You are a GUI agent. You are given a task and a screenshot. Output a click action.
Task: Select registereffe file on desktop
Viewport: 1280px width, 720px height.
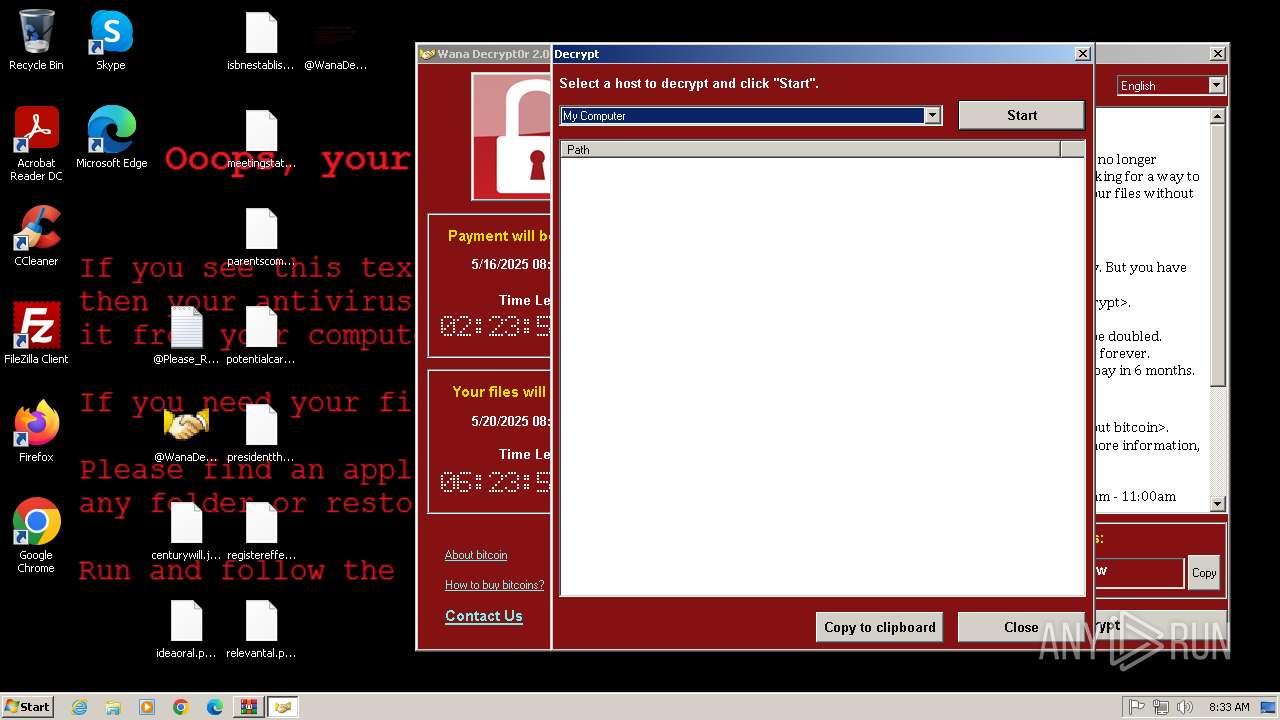pyautogui.click(x=261, y=531)
